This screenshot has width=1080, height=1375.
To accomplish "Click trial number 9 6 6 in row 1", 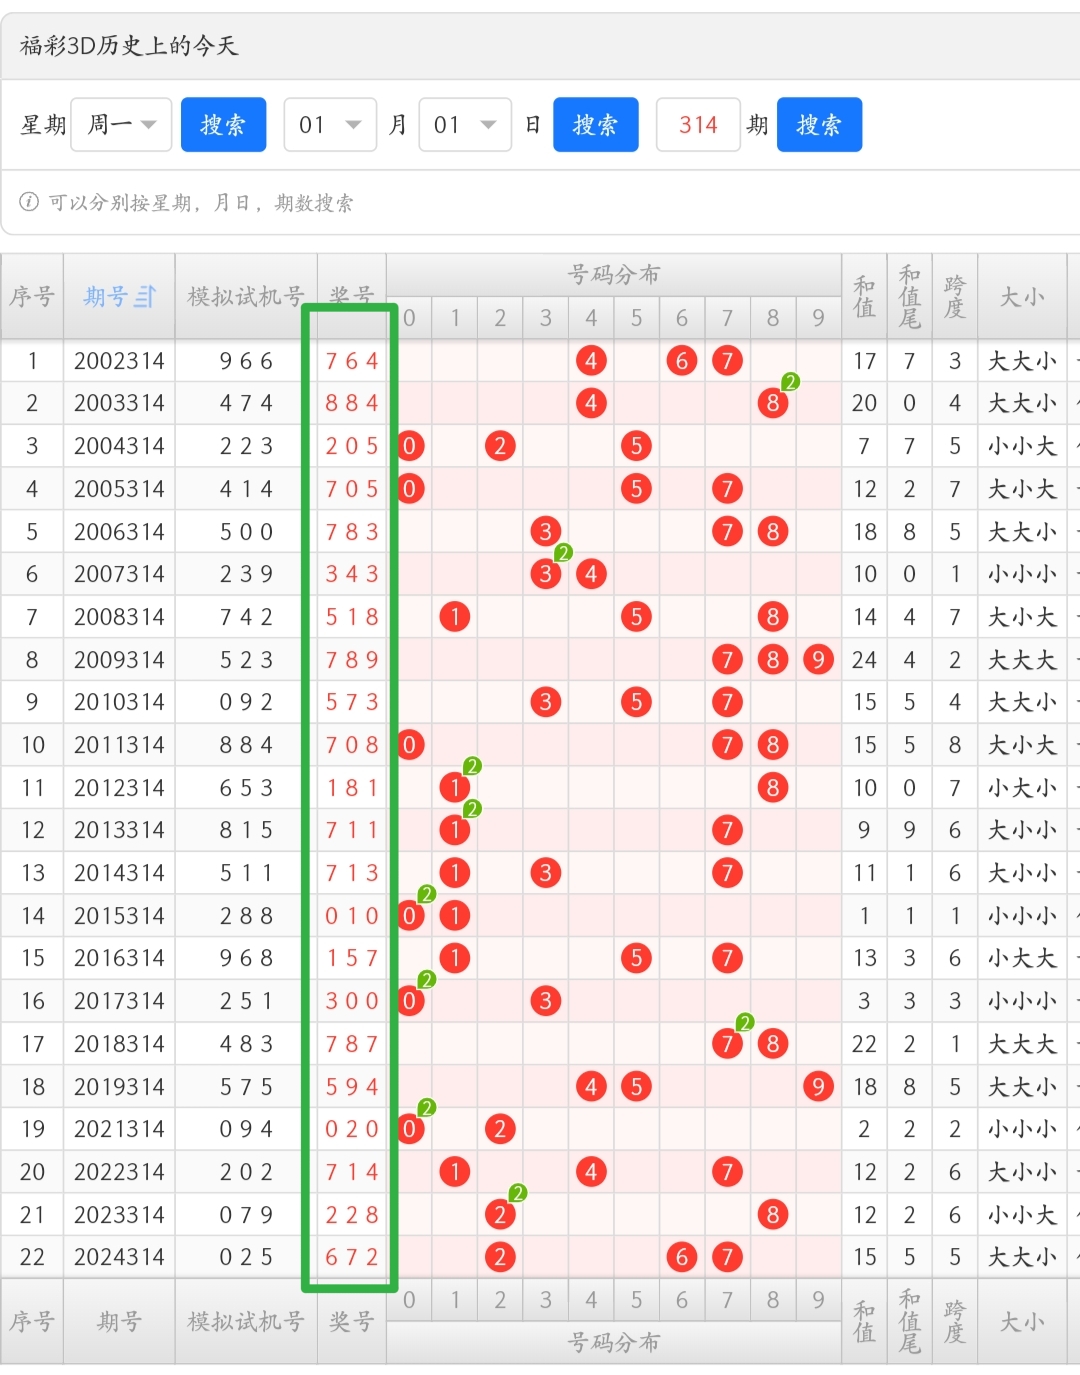I will 246,361.
